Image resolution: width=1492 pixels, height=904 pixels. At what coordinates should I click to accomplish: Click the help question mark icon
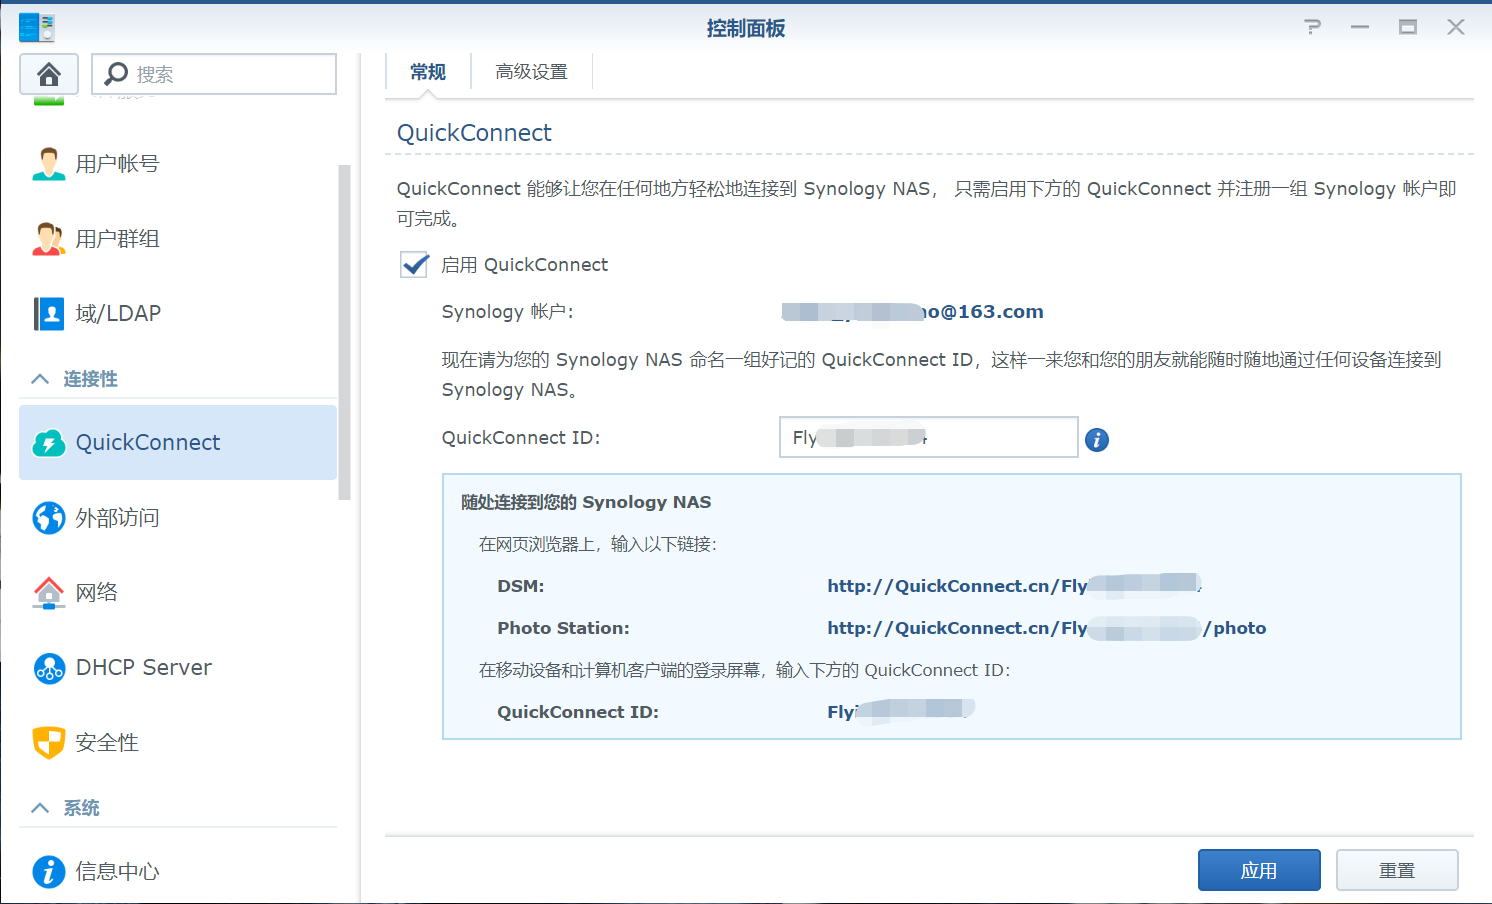pyautogui.click(x=1313, y=27)
